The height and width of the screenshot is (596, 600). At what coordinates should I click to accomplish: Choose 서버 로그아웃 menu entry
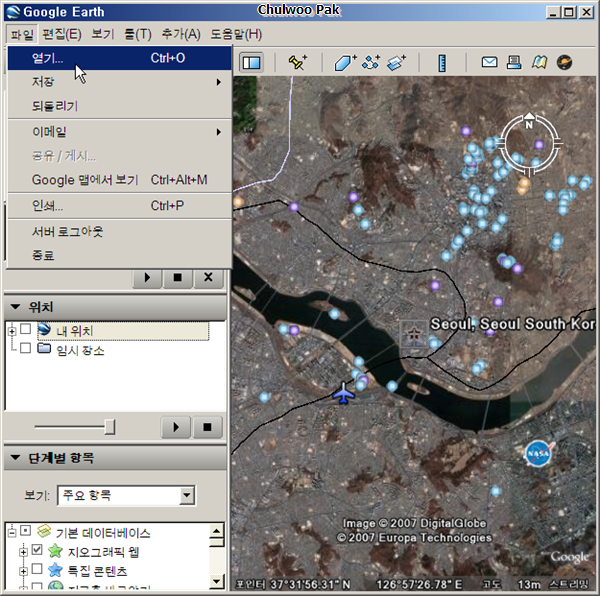(x=119, y=231)
